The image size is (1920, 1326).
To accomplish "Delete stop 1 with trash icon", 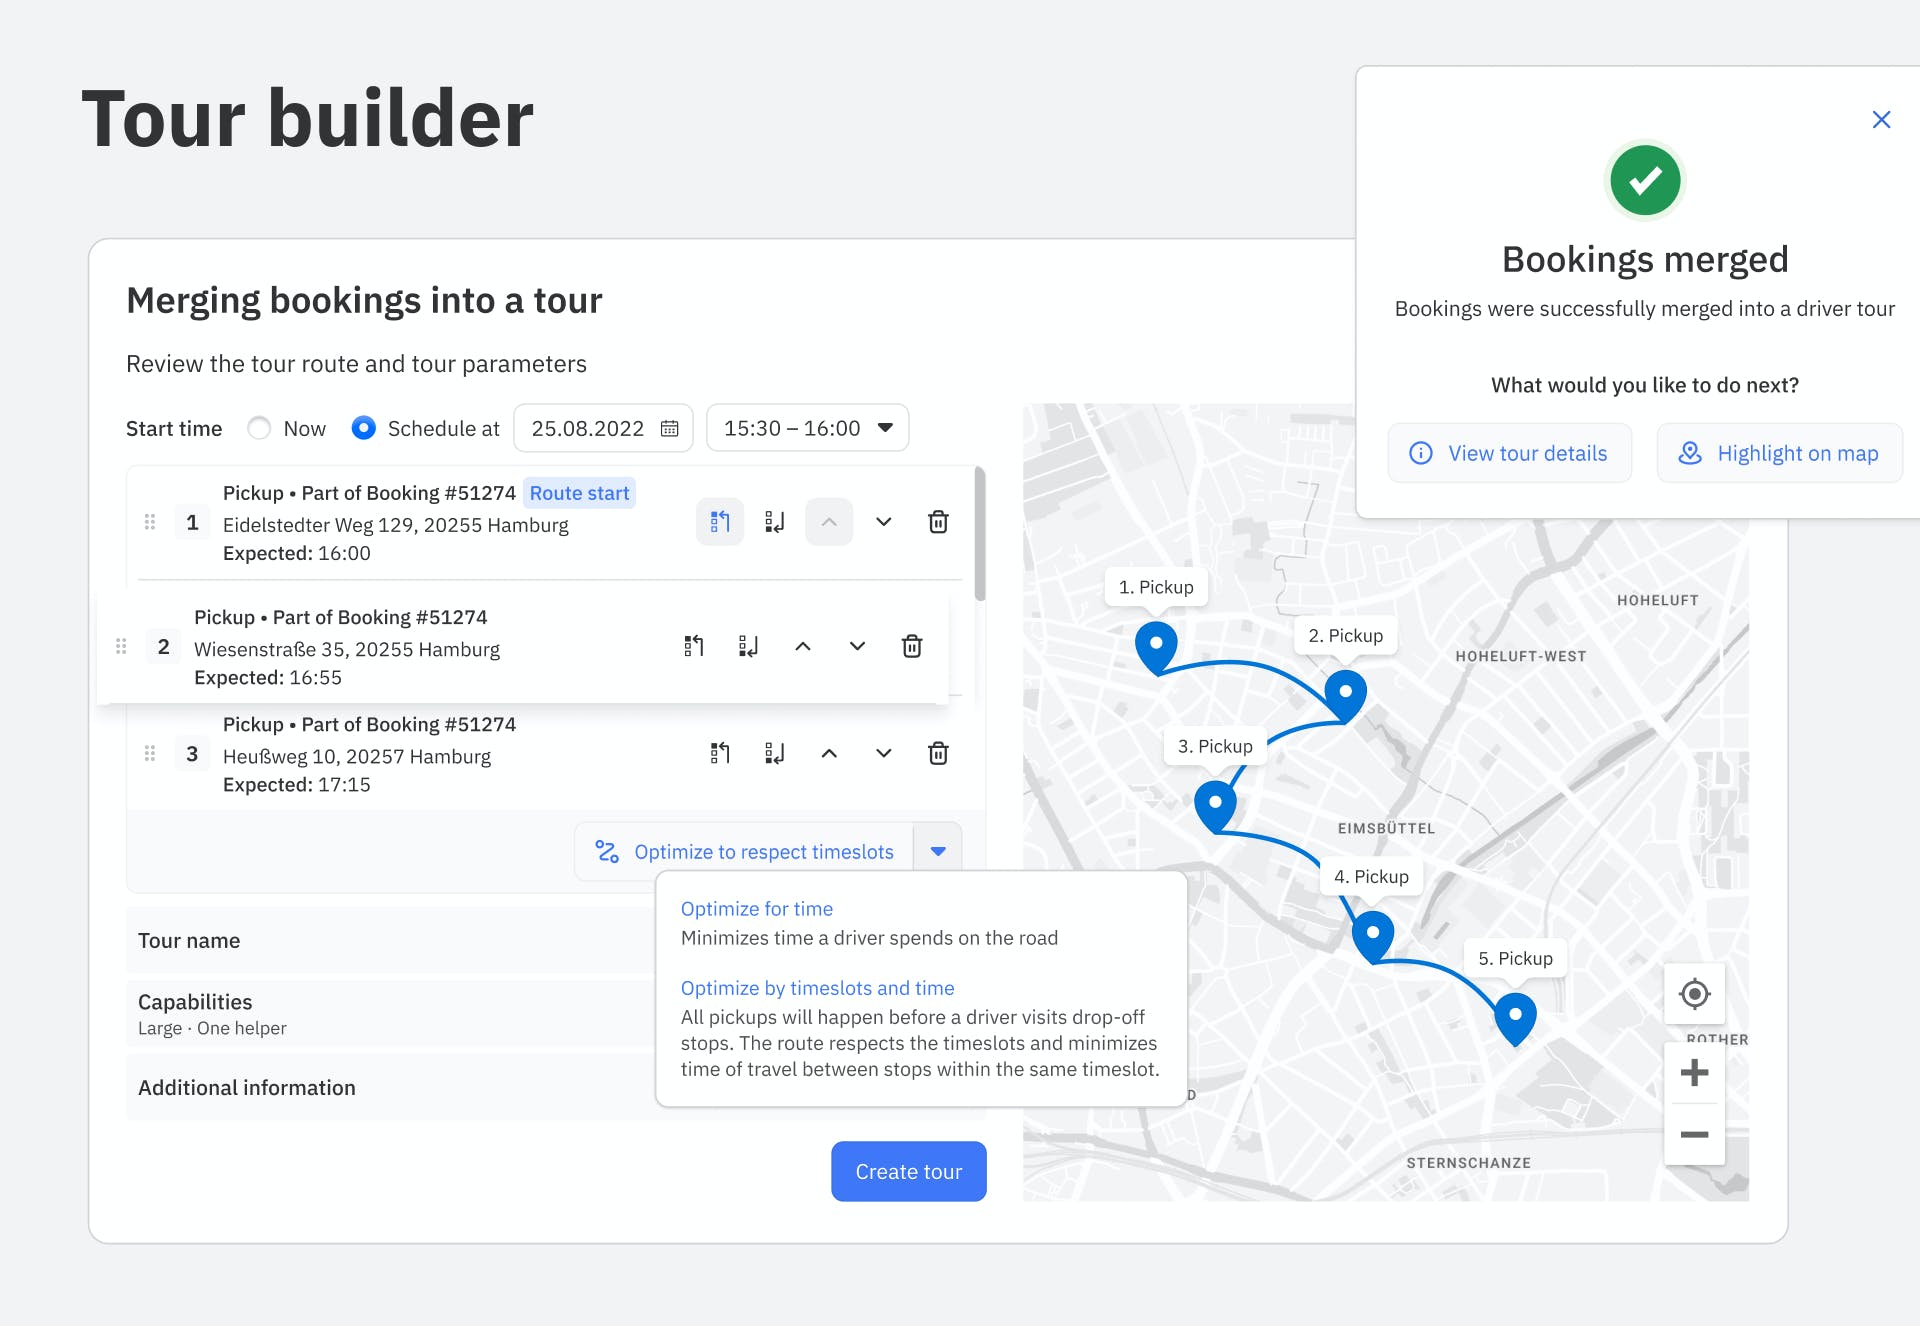I will (x=938, y=522).
